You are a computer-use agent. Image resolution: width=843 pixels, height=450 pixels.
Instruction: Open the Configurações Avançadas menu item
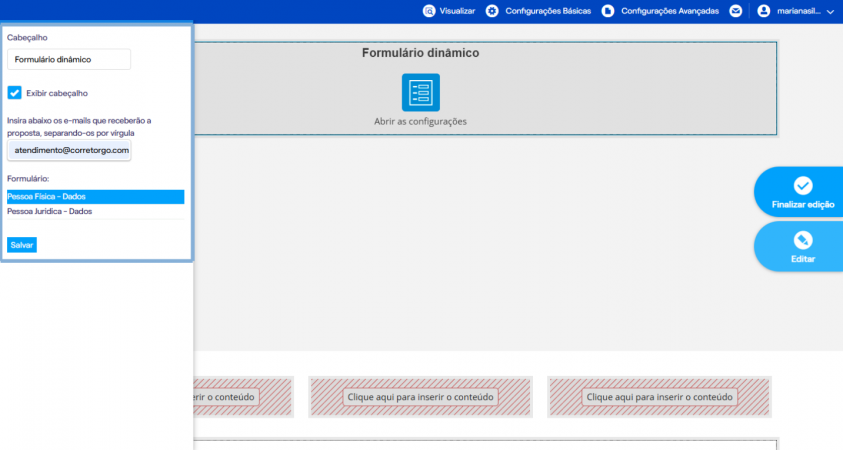point(670,11)
